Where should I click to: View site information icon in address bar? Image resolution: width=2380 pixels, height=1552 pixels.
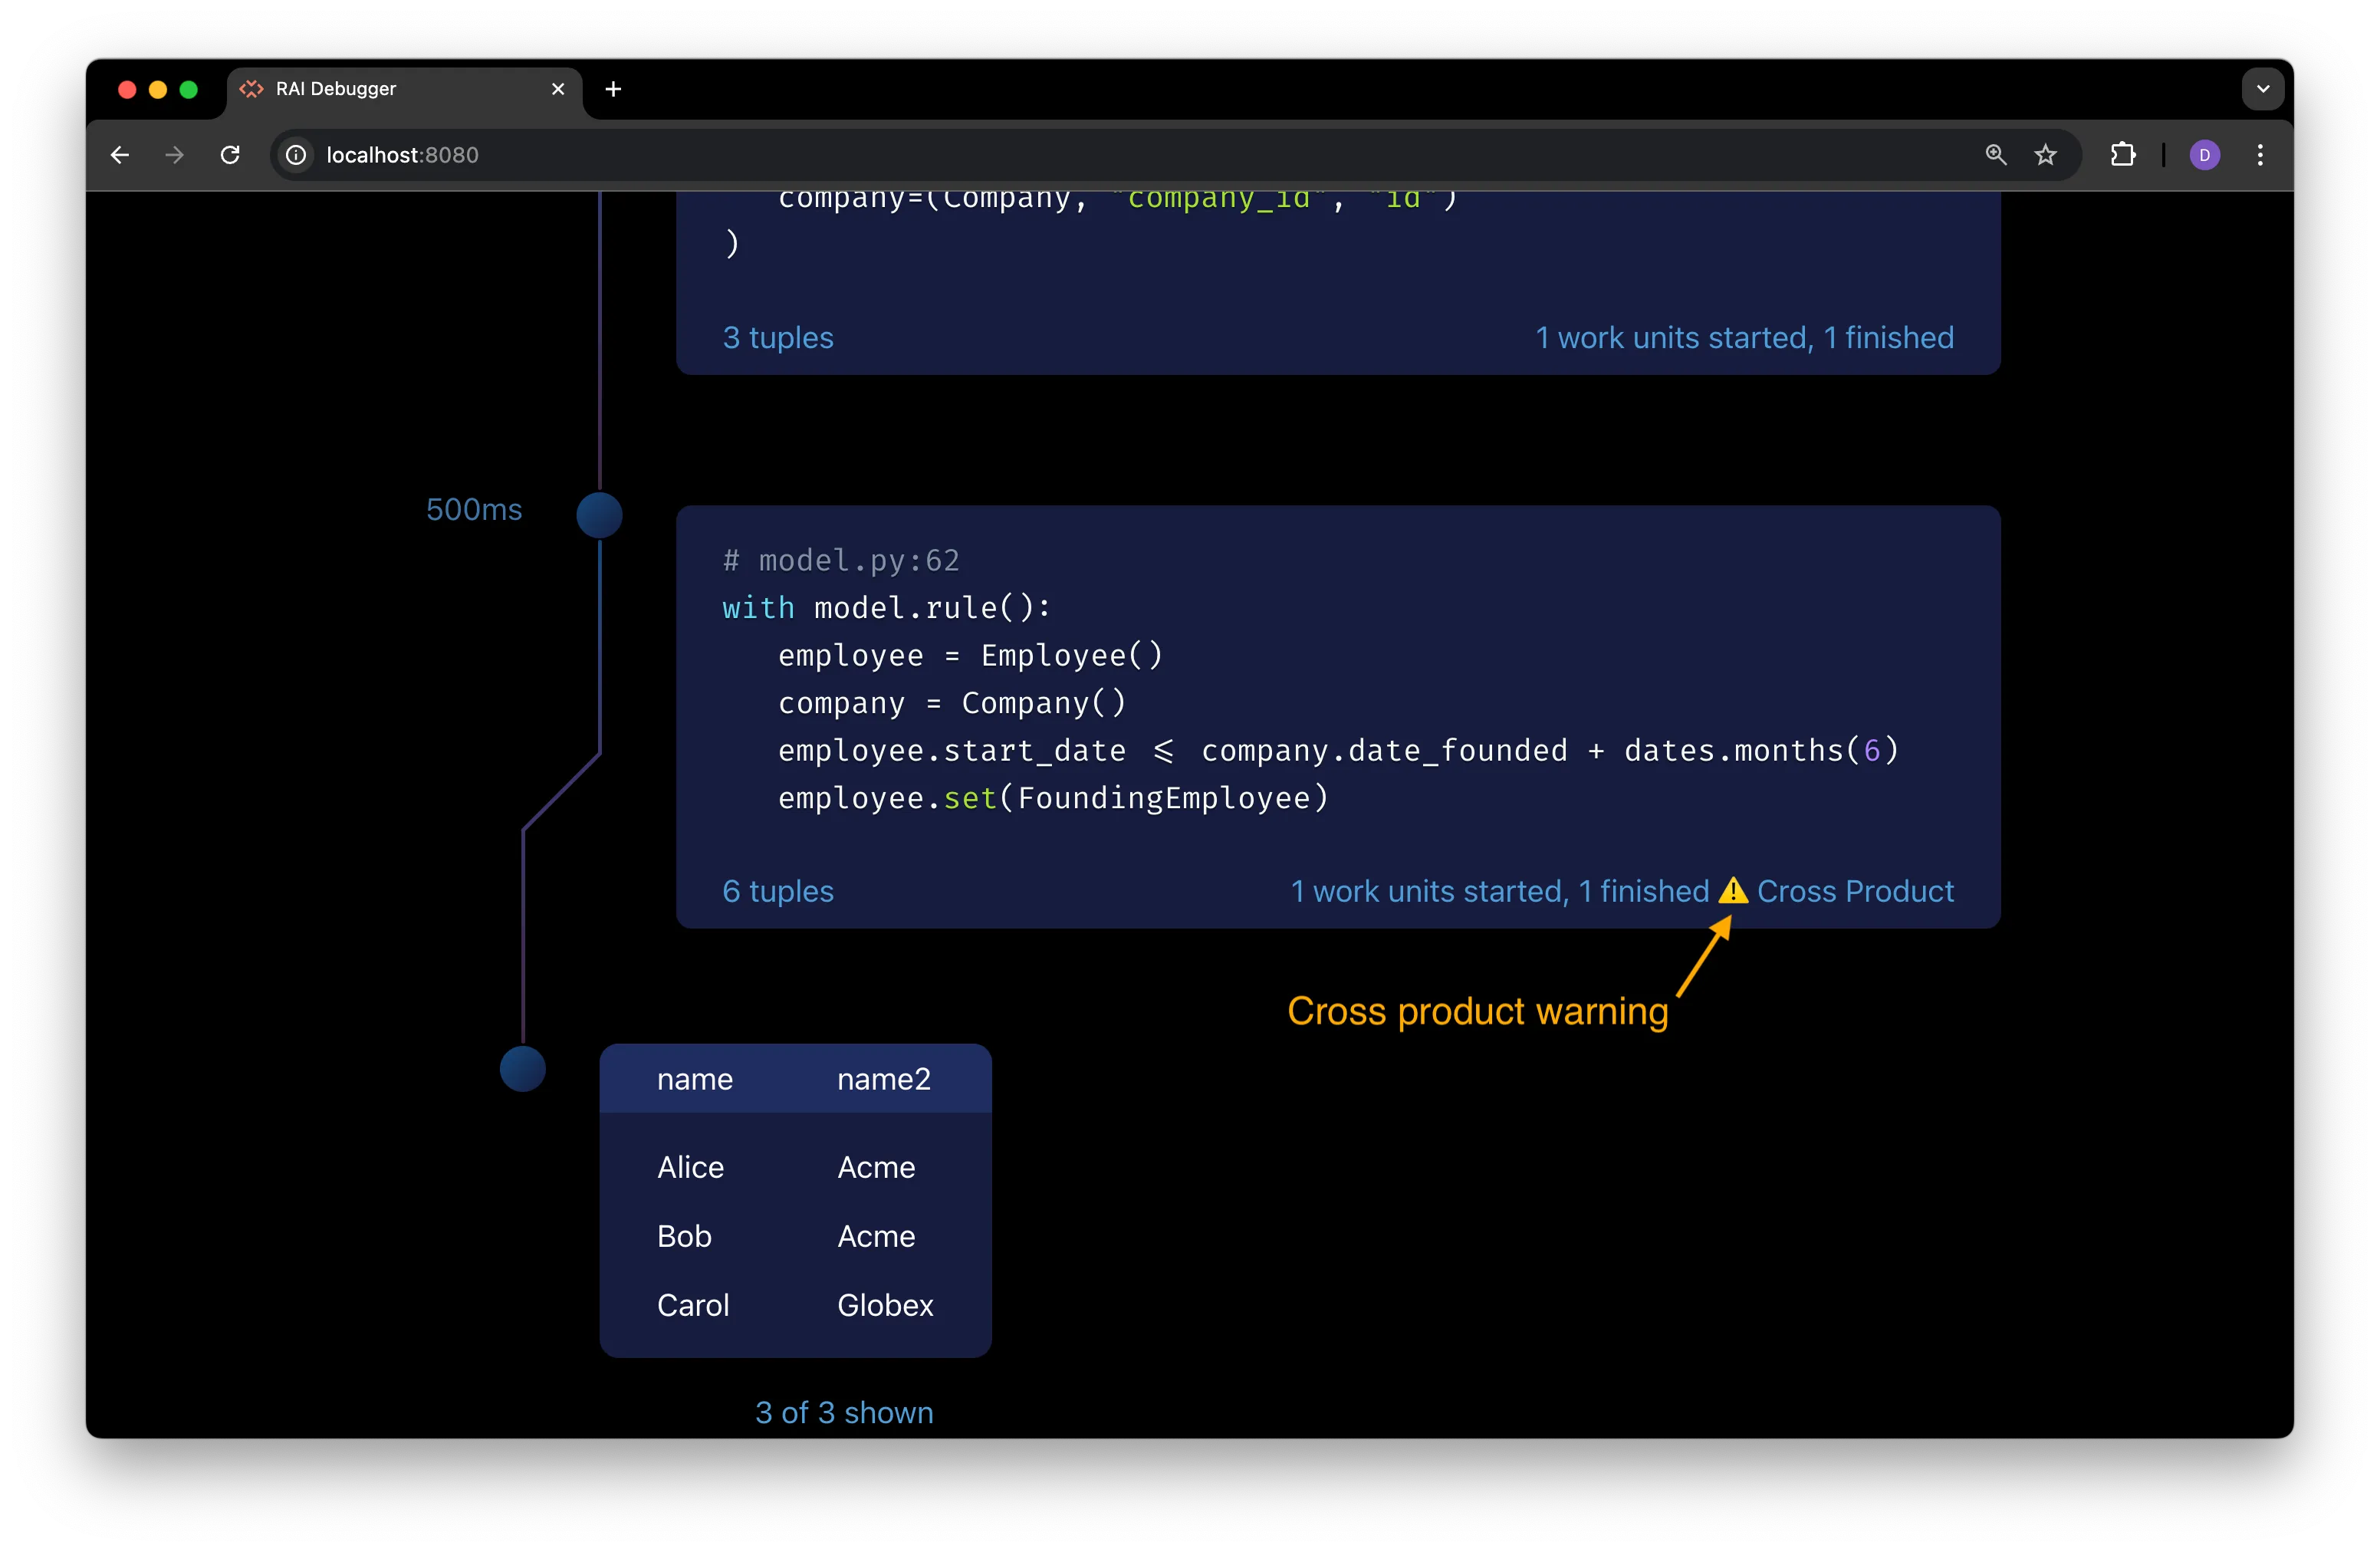click(x=296, y=155)
